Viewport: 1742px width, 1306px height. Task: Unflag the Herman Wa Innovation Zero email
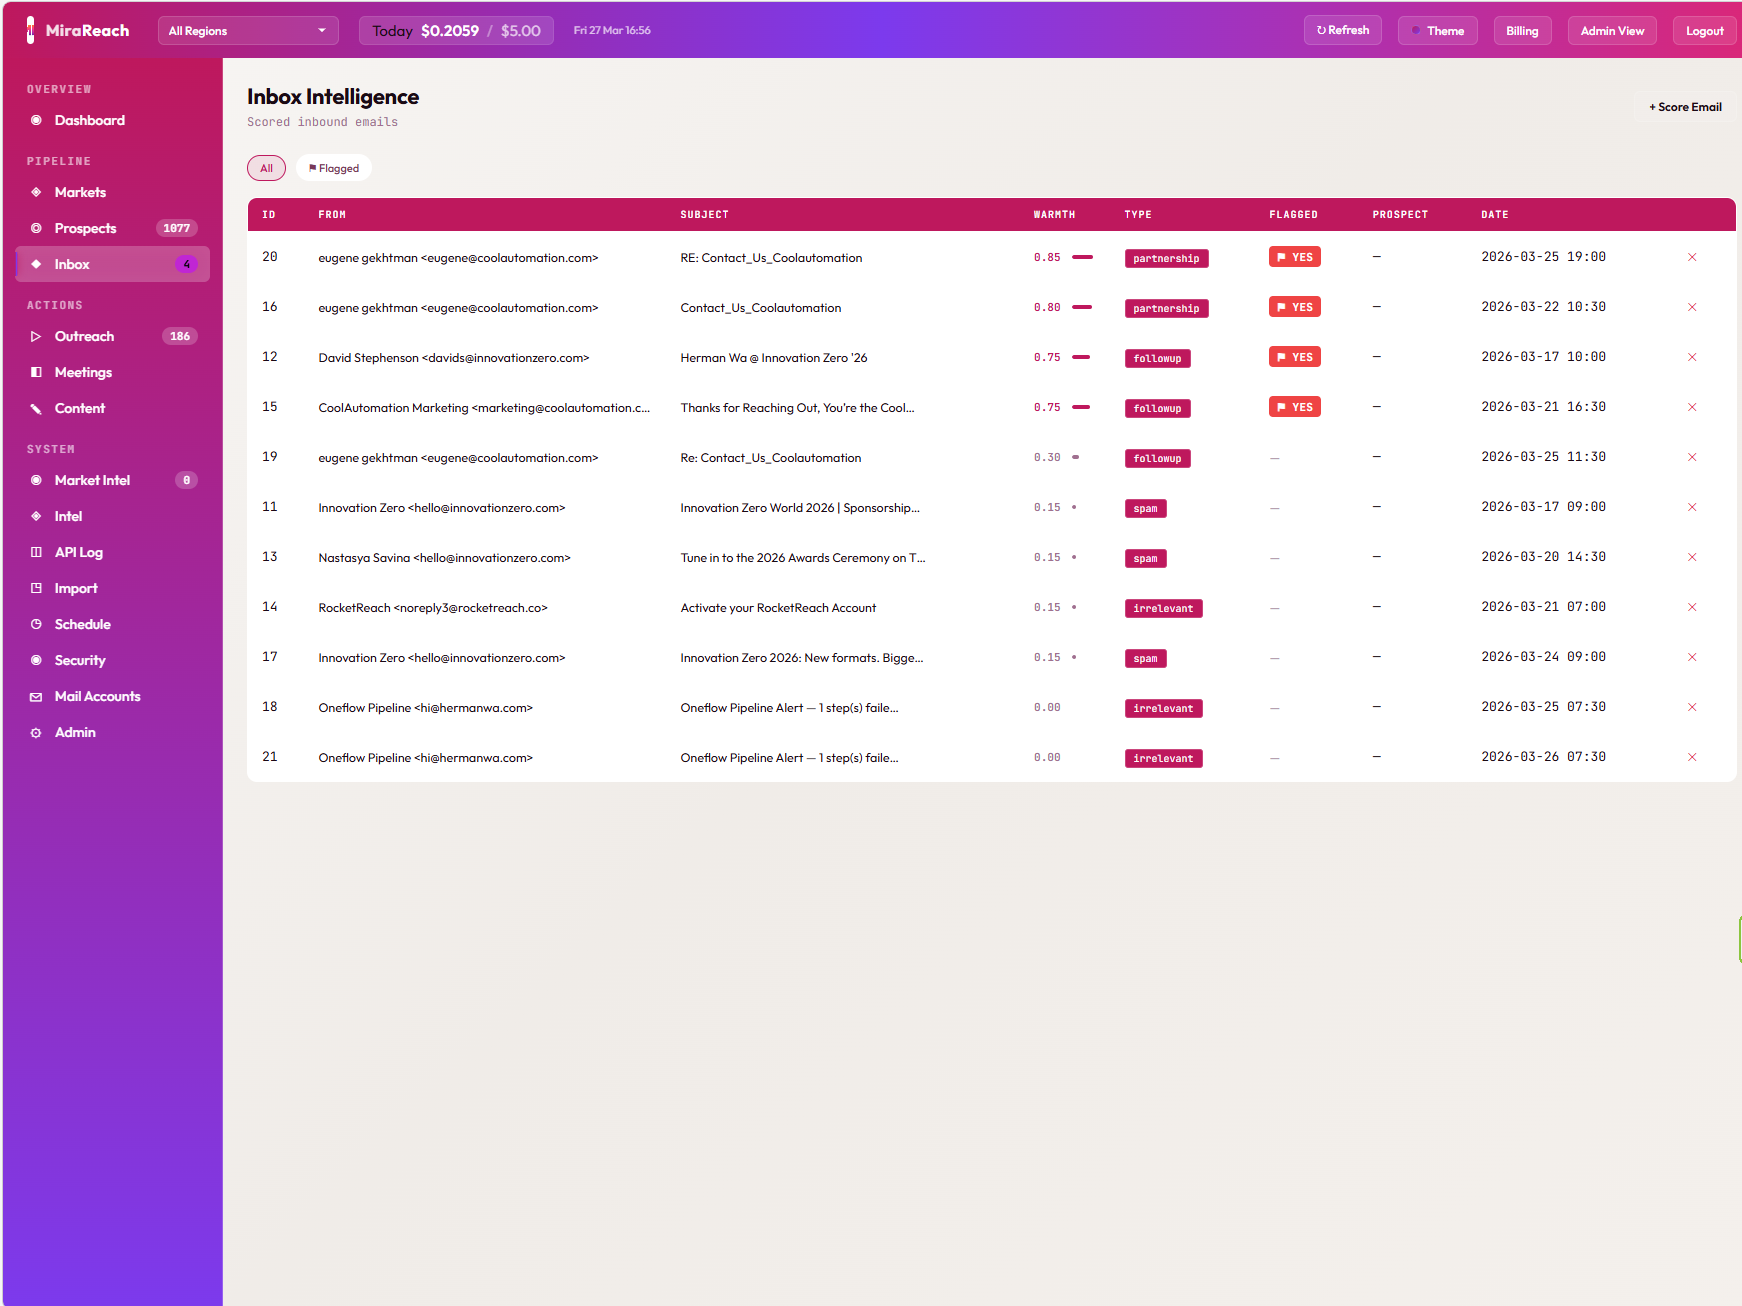pos(1294,356)
